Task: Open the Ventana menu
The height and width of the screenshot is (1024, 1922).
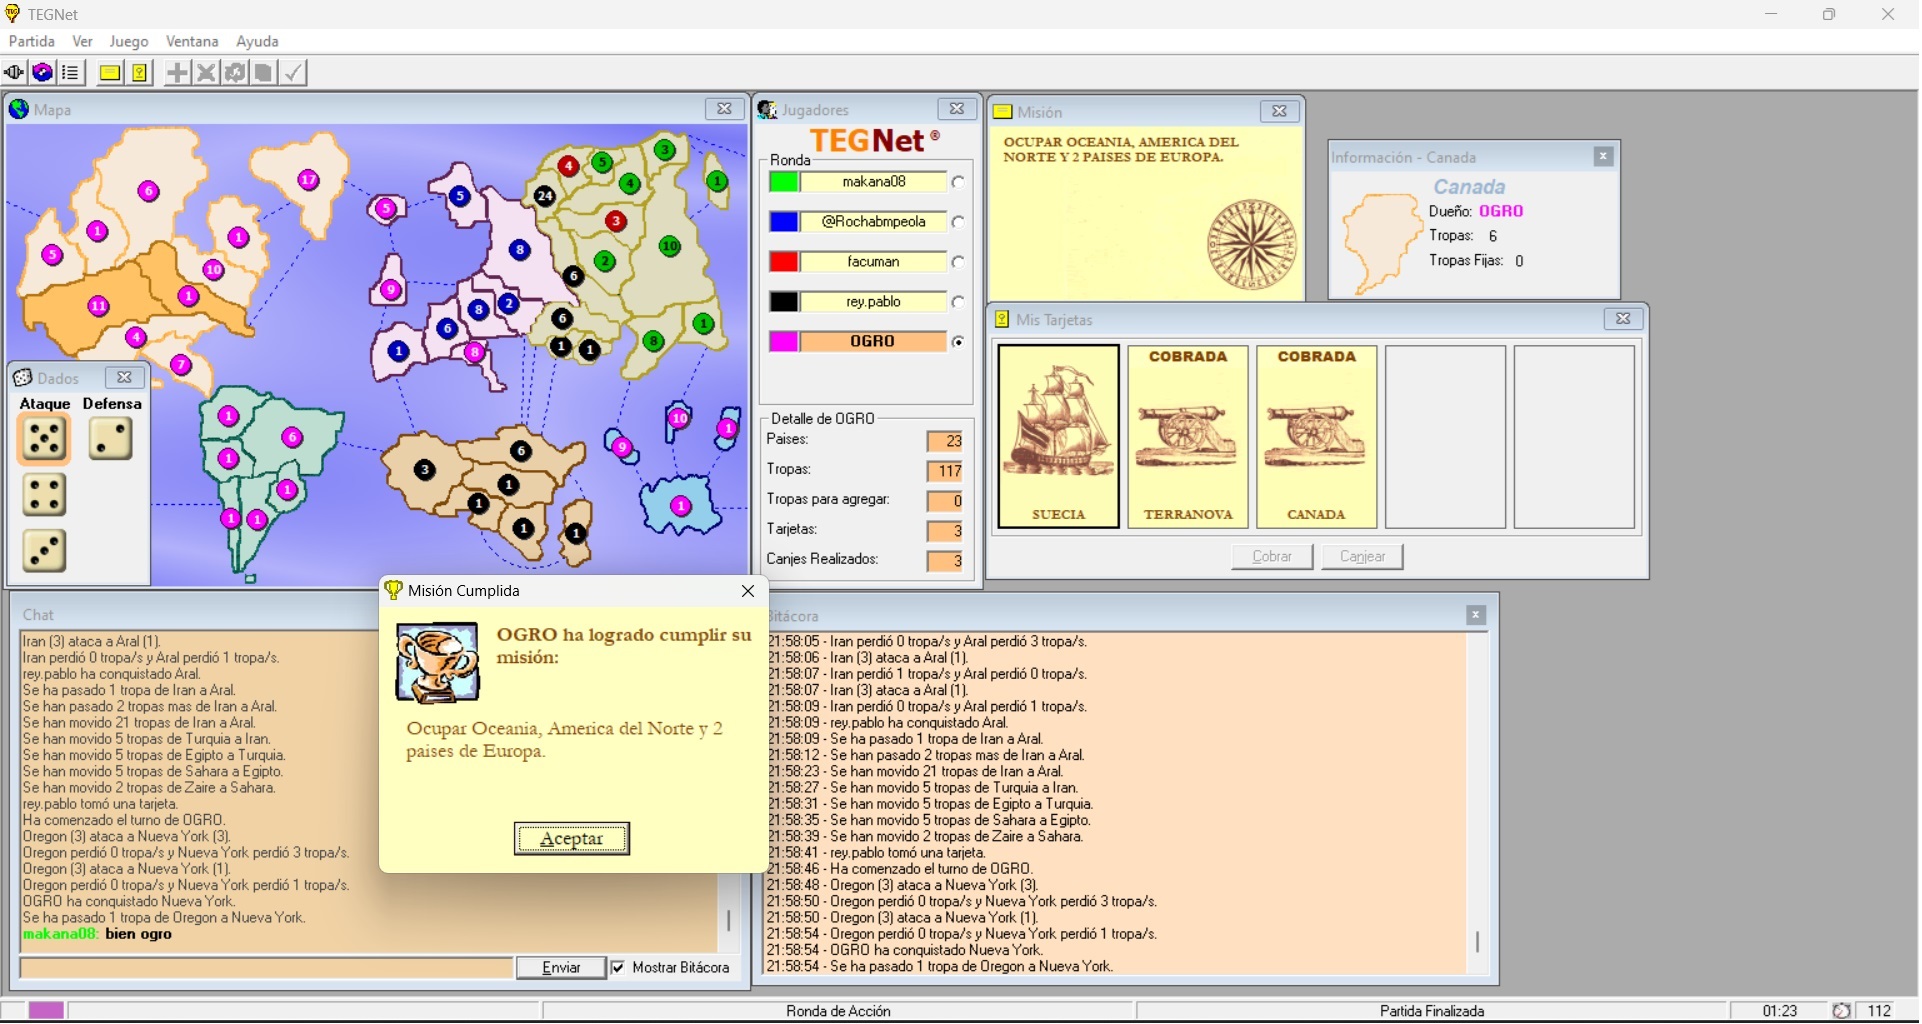Action: [x=192, y=41]
